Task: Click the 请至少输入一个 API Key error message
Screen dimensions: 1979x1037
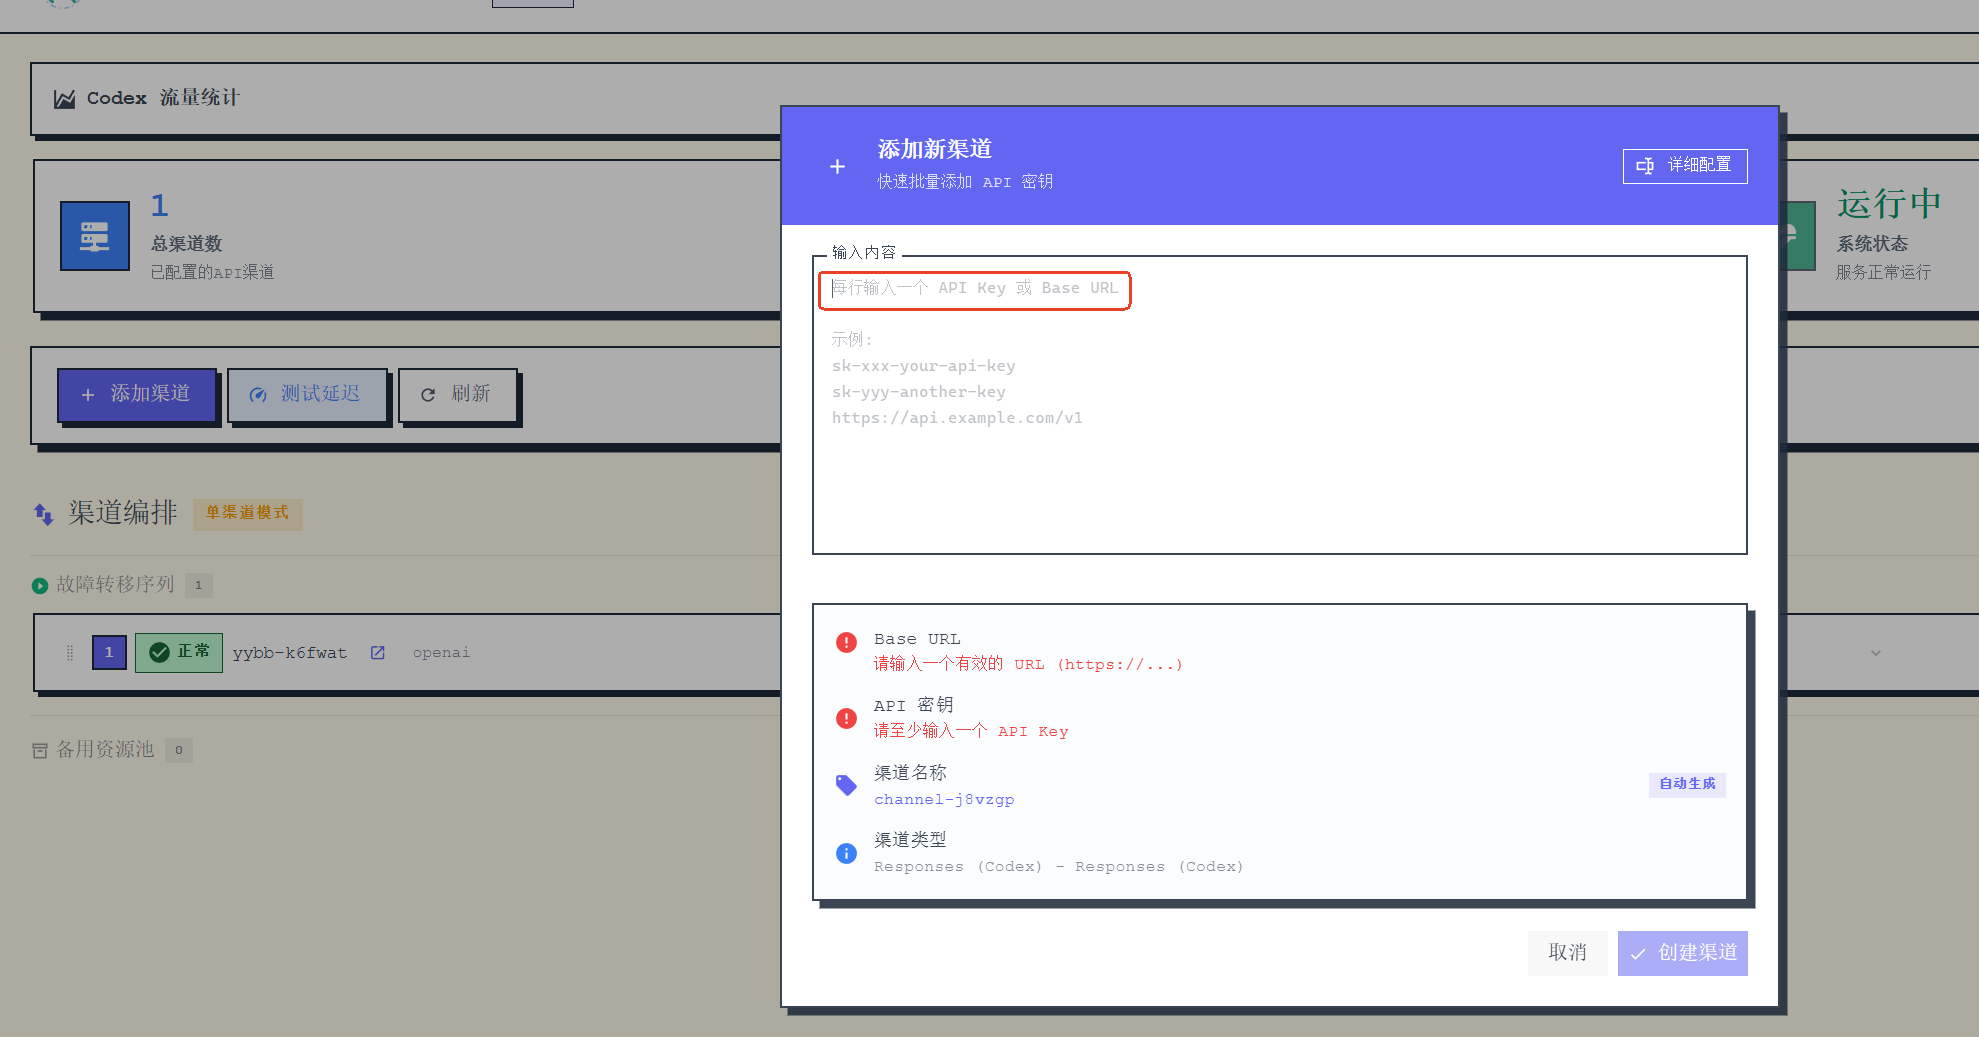Action: (x=971, y=731)
